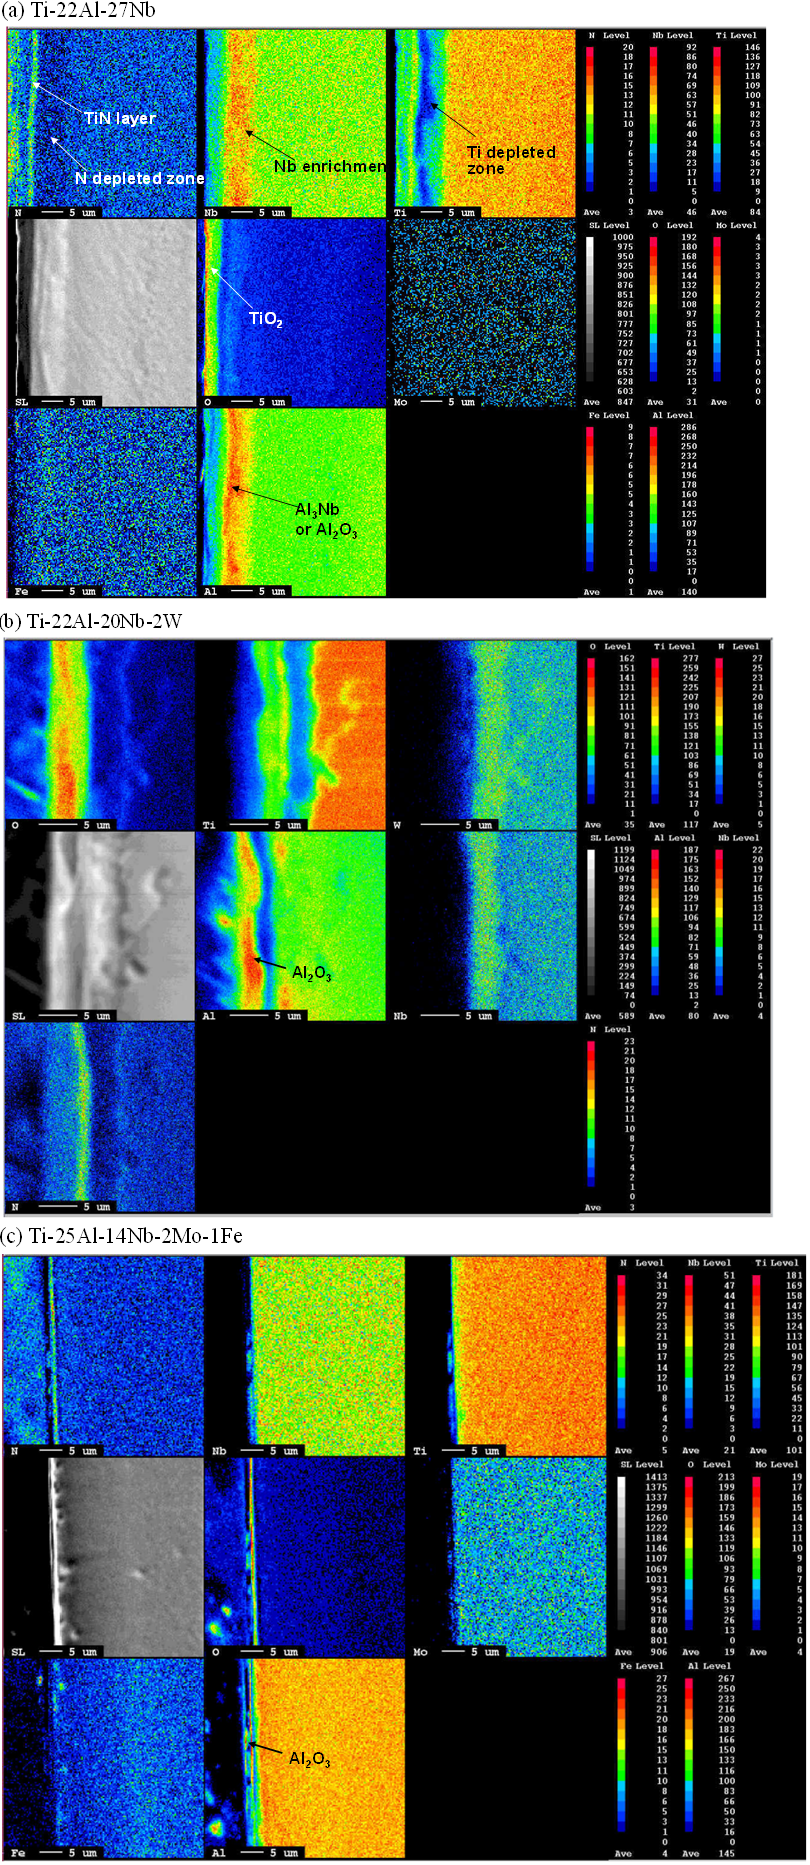Open the O element map in panel (b)
This screenshot has height=1865, width=810.
(x=100, y=735)
